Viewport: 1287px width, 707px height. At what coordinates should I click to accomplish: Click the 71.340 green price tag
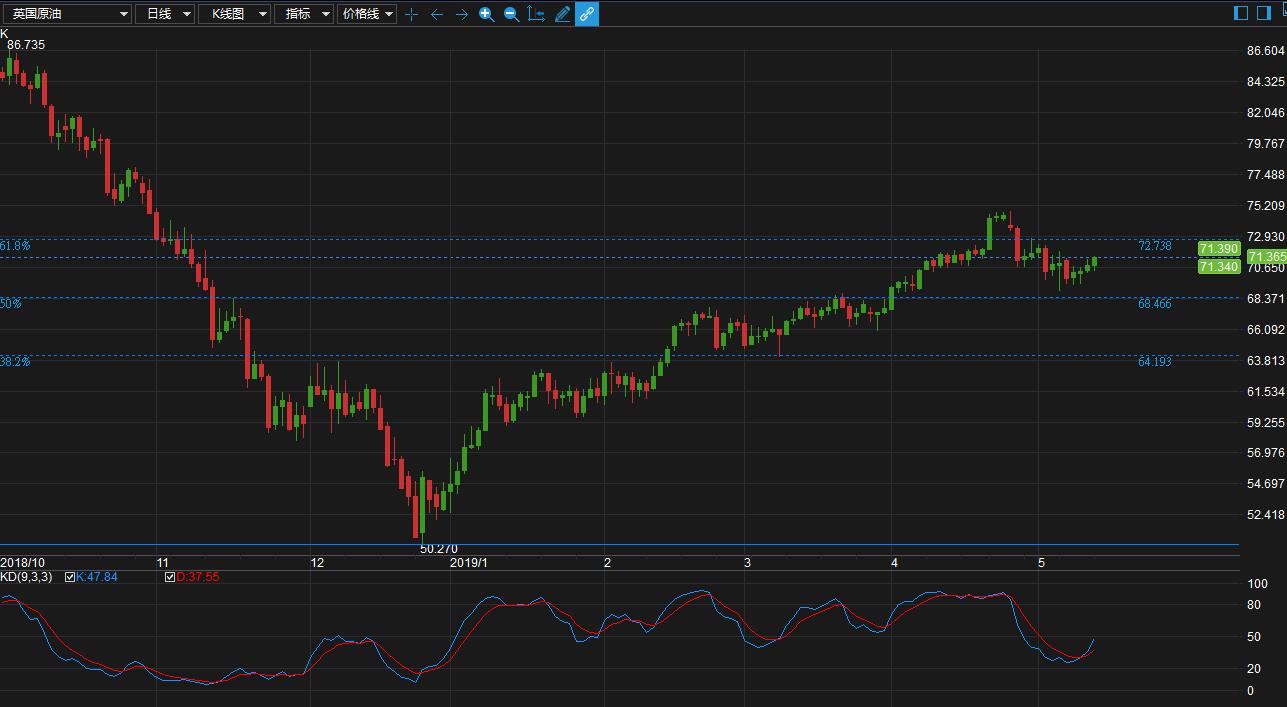1219,267
